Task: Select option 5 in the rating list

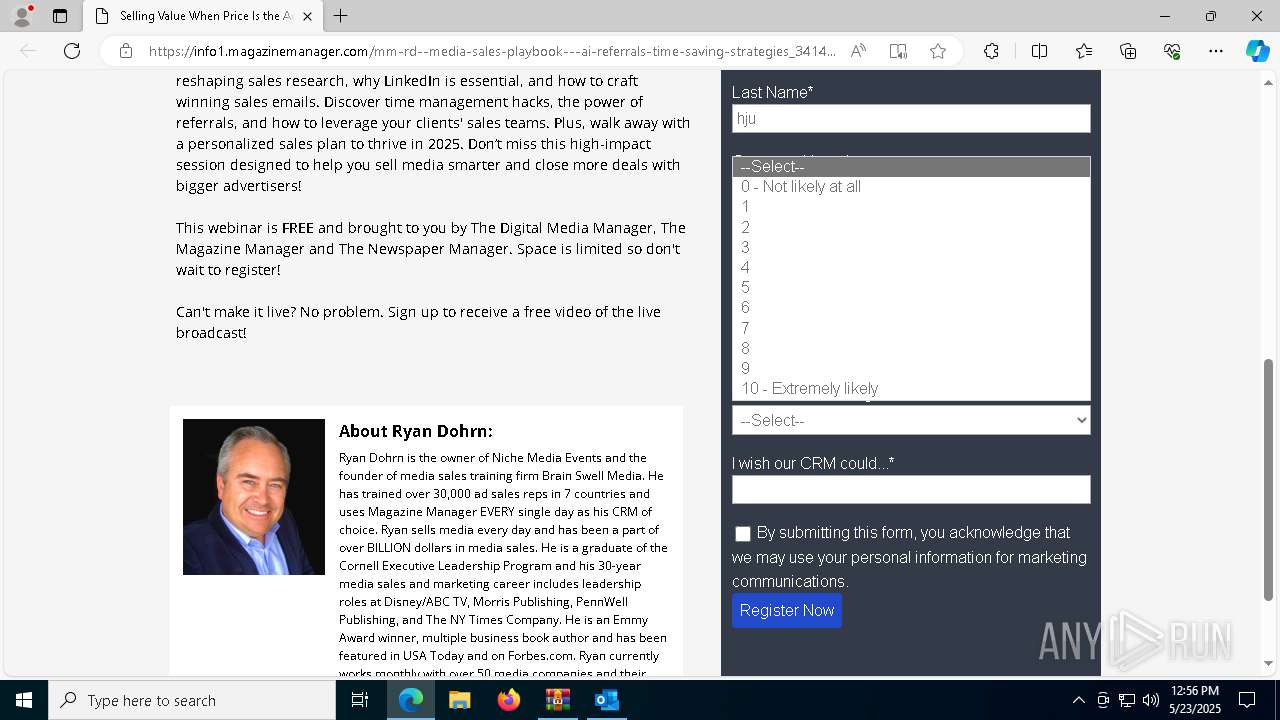Action: [x=911, y=287]
